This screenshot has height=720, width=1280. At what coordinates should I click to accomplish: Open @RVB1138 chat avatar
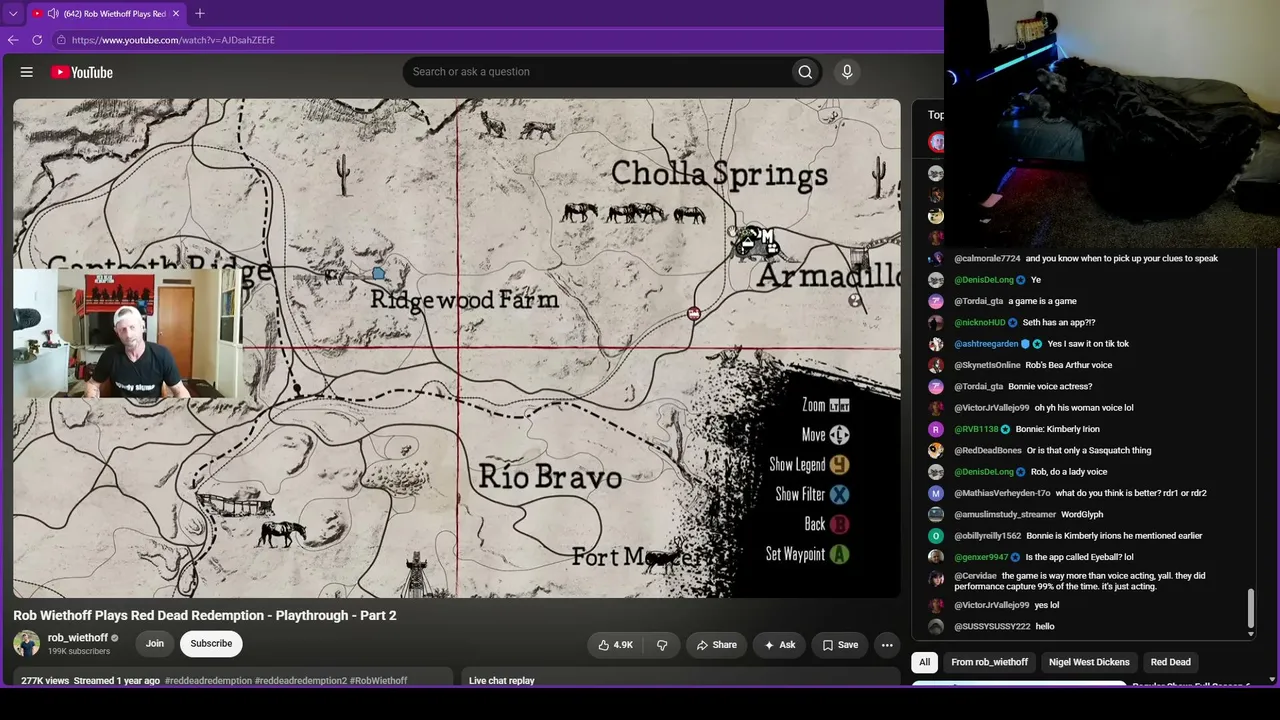click(936, 429)
